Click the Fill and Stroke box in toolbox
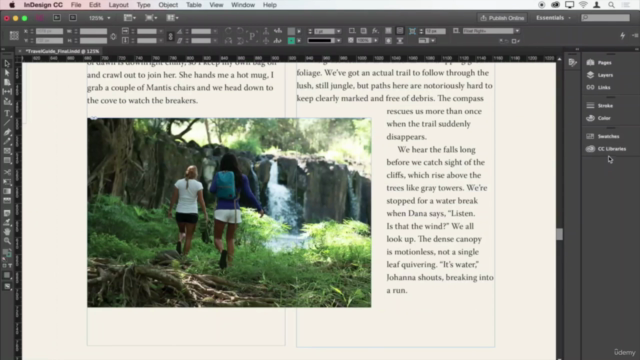640x360 pixels. tap(7, 254)
